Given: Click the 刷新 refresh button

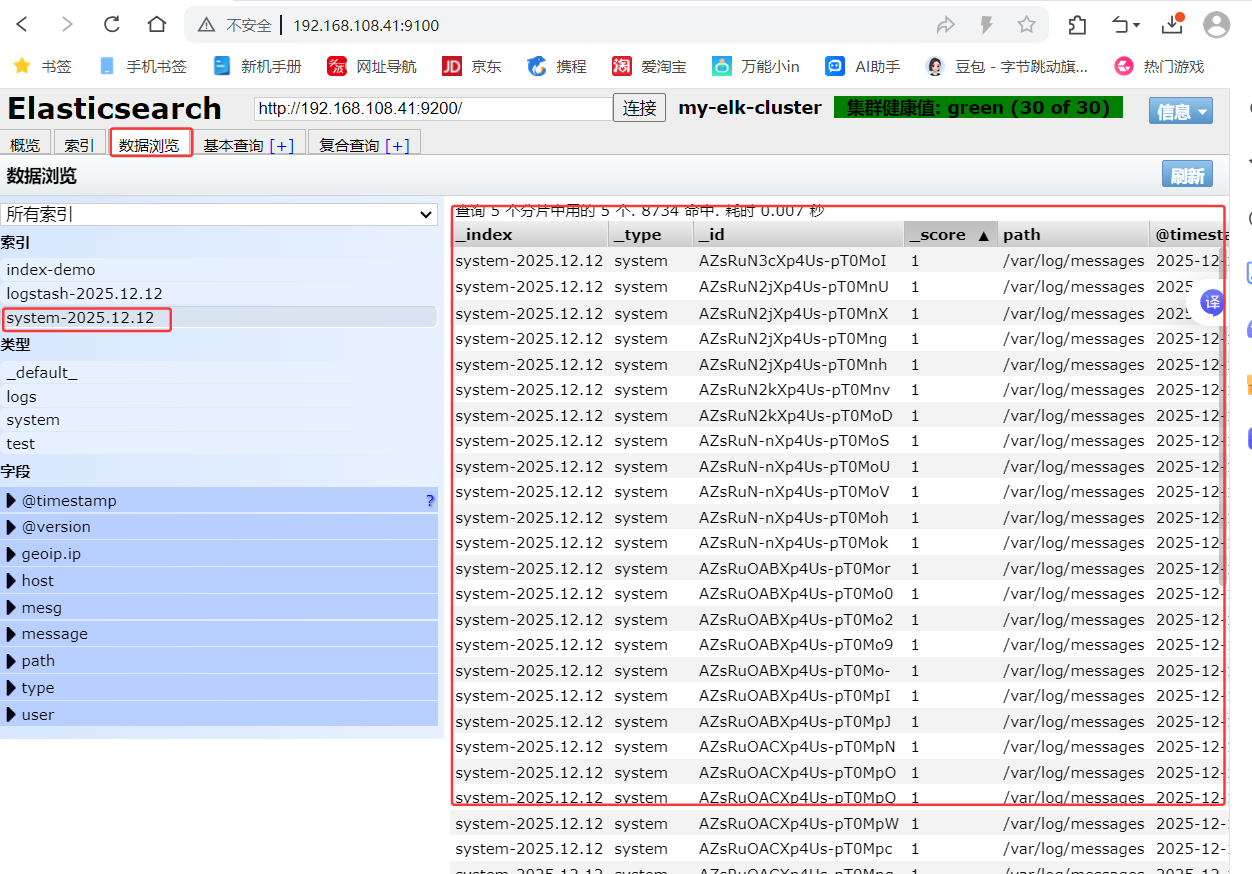Looking at the screenshot, I should pyautogui.click(x=1187, y=175).
